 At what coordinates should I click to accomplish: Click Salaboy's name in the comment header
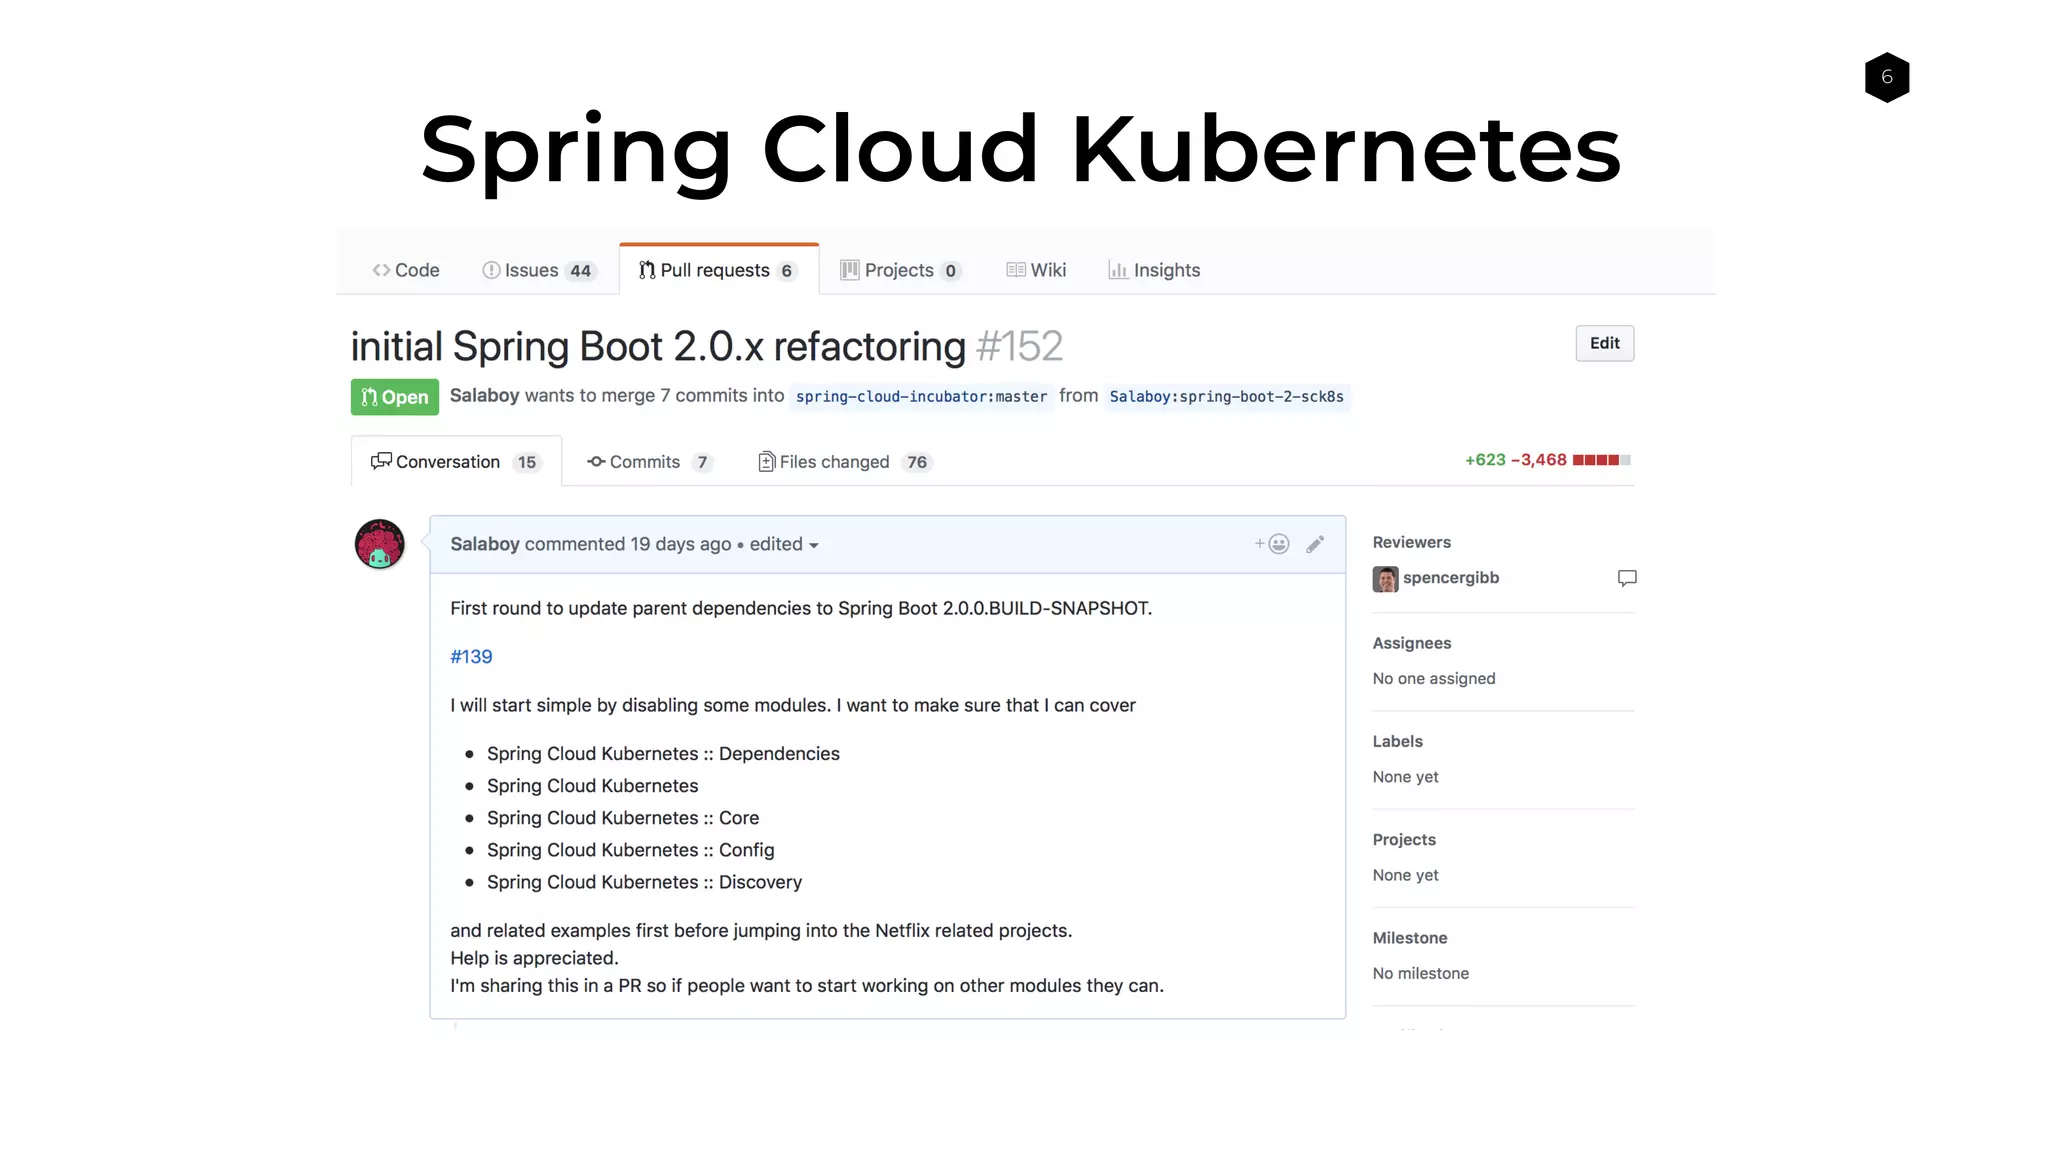click(x=485, y=544)
